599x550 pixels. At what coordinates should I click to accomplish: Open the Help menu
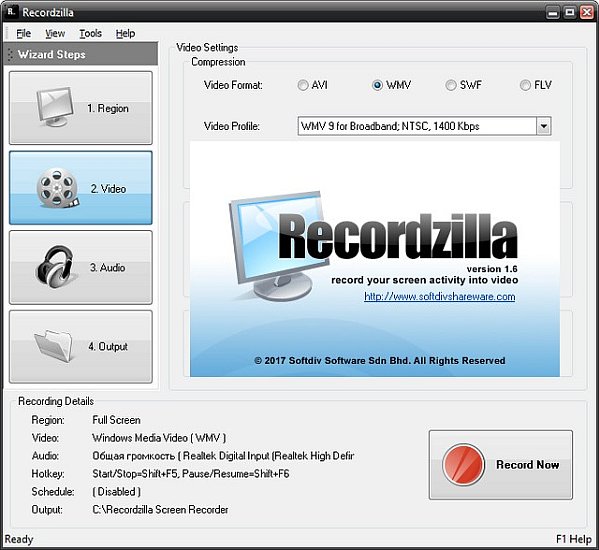pyautogui.click(x=125, y=34)
